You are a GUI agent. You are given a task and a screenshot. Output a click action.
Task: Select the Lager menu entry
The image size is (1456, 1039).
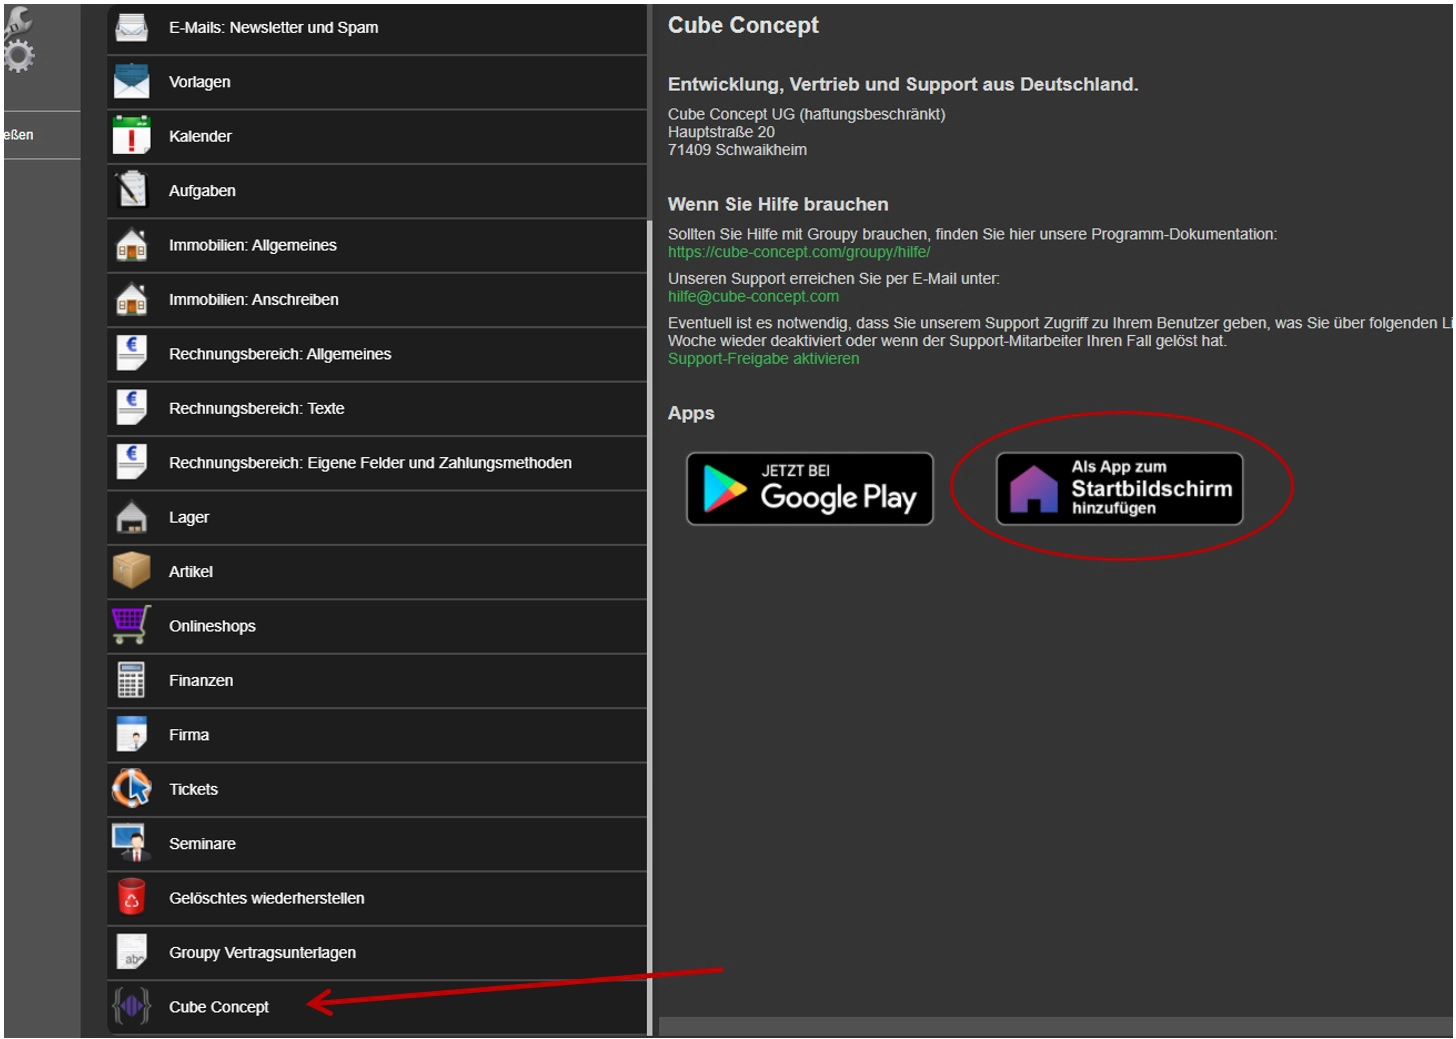pyautogui.click(x=377, y=518)
